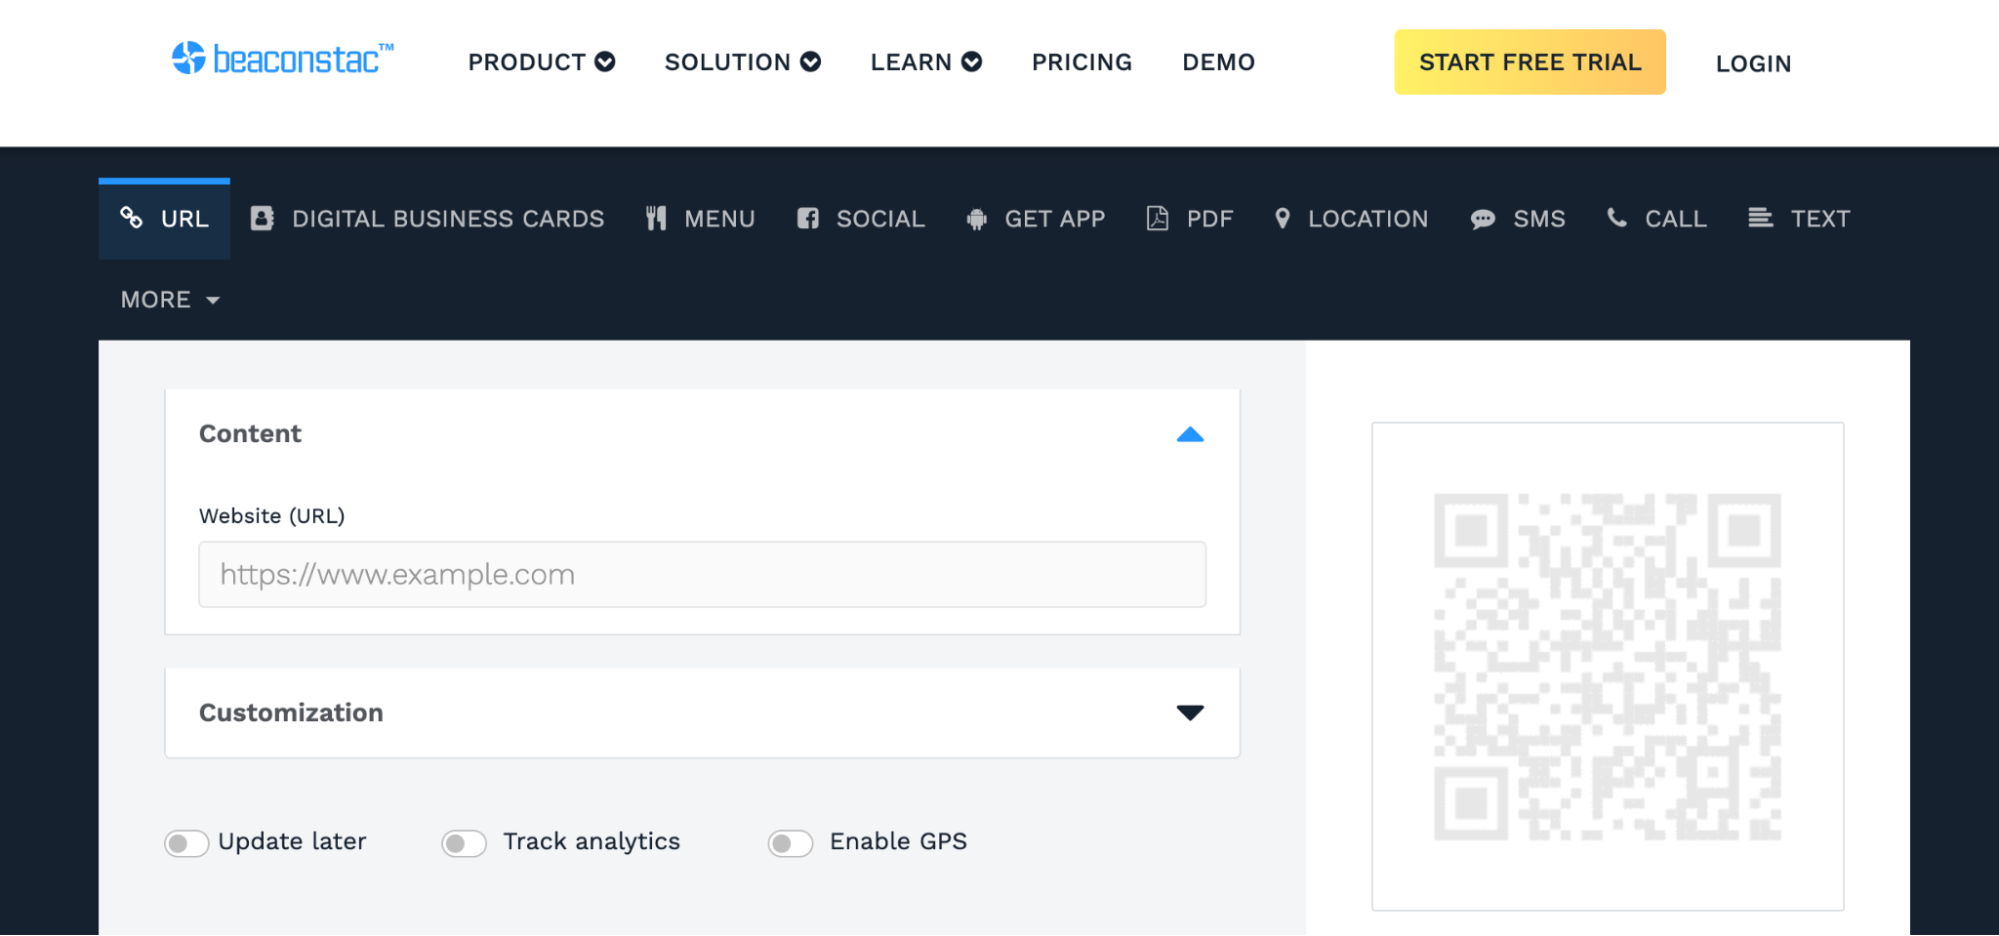Screen dimensions: 1999x936
Task: Toggle the Update later switch
Action: coord(187,843)
